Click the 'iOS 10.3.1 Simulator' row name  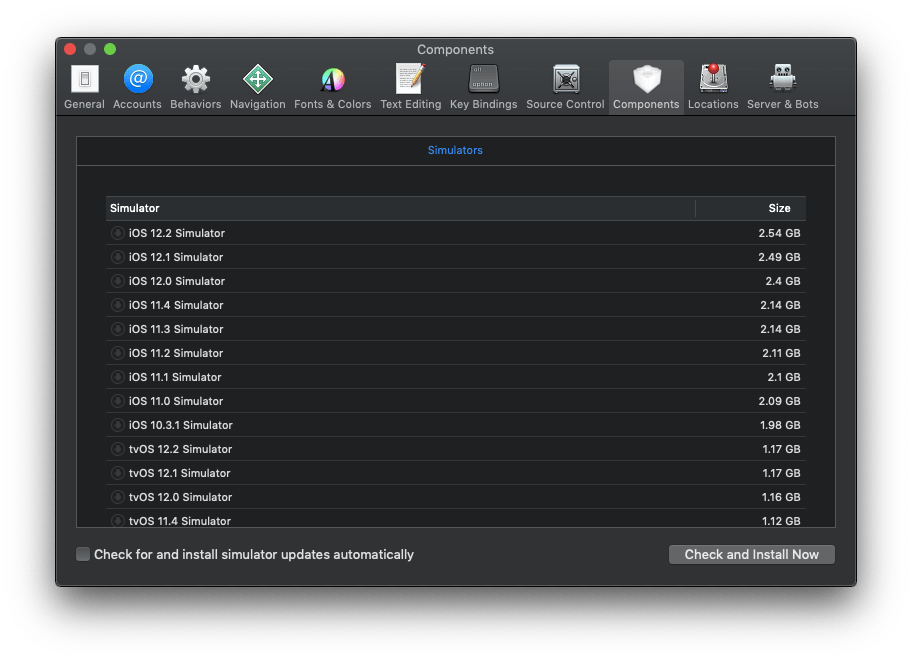[x=180, y=425]
